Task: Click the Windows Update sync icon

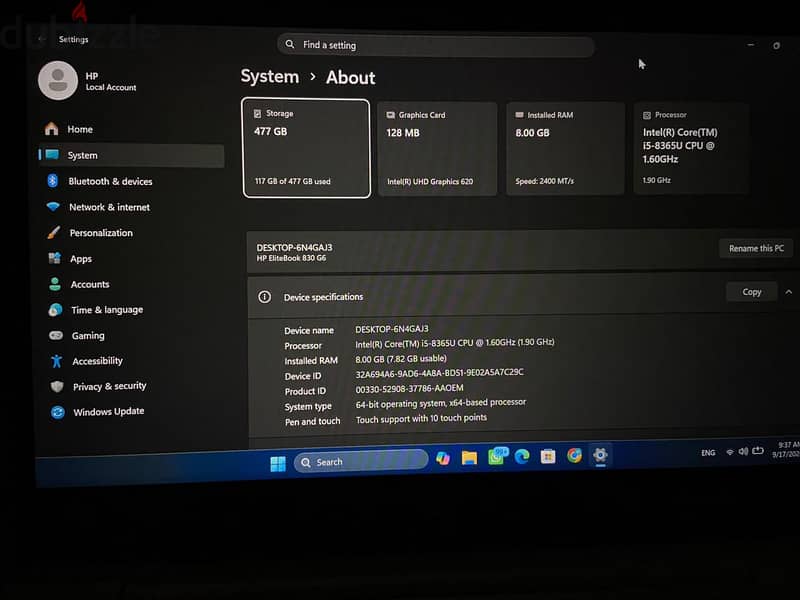Action: click(x=58, y=412)
